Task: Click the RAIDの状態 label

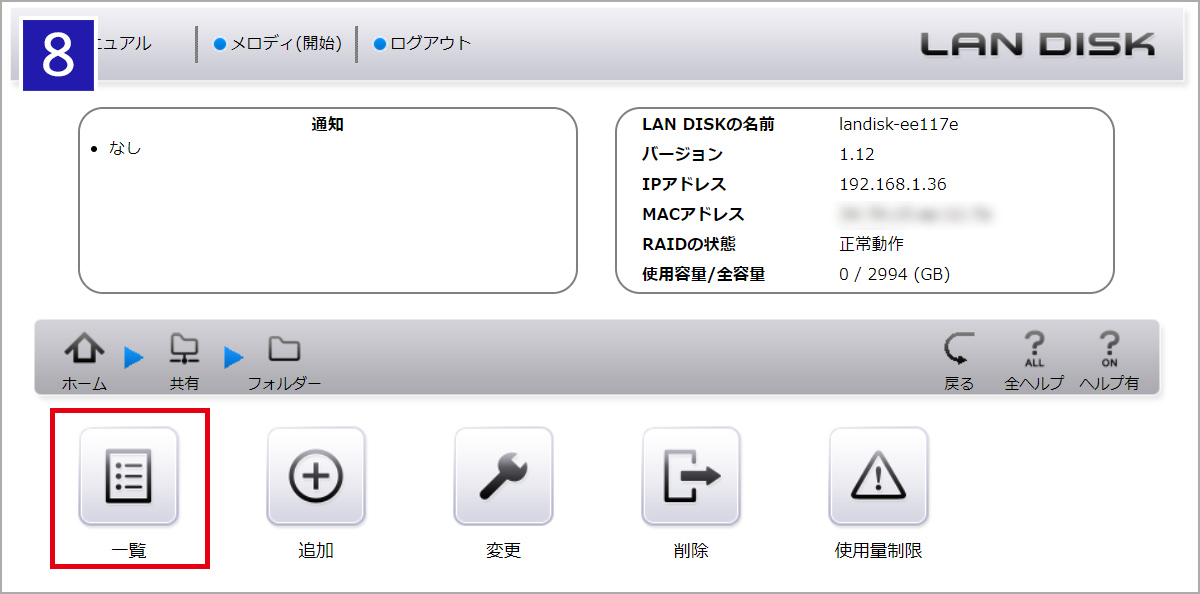Action: [688, 244]
